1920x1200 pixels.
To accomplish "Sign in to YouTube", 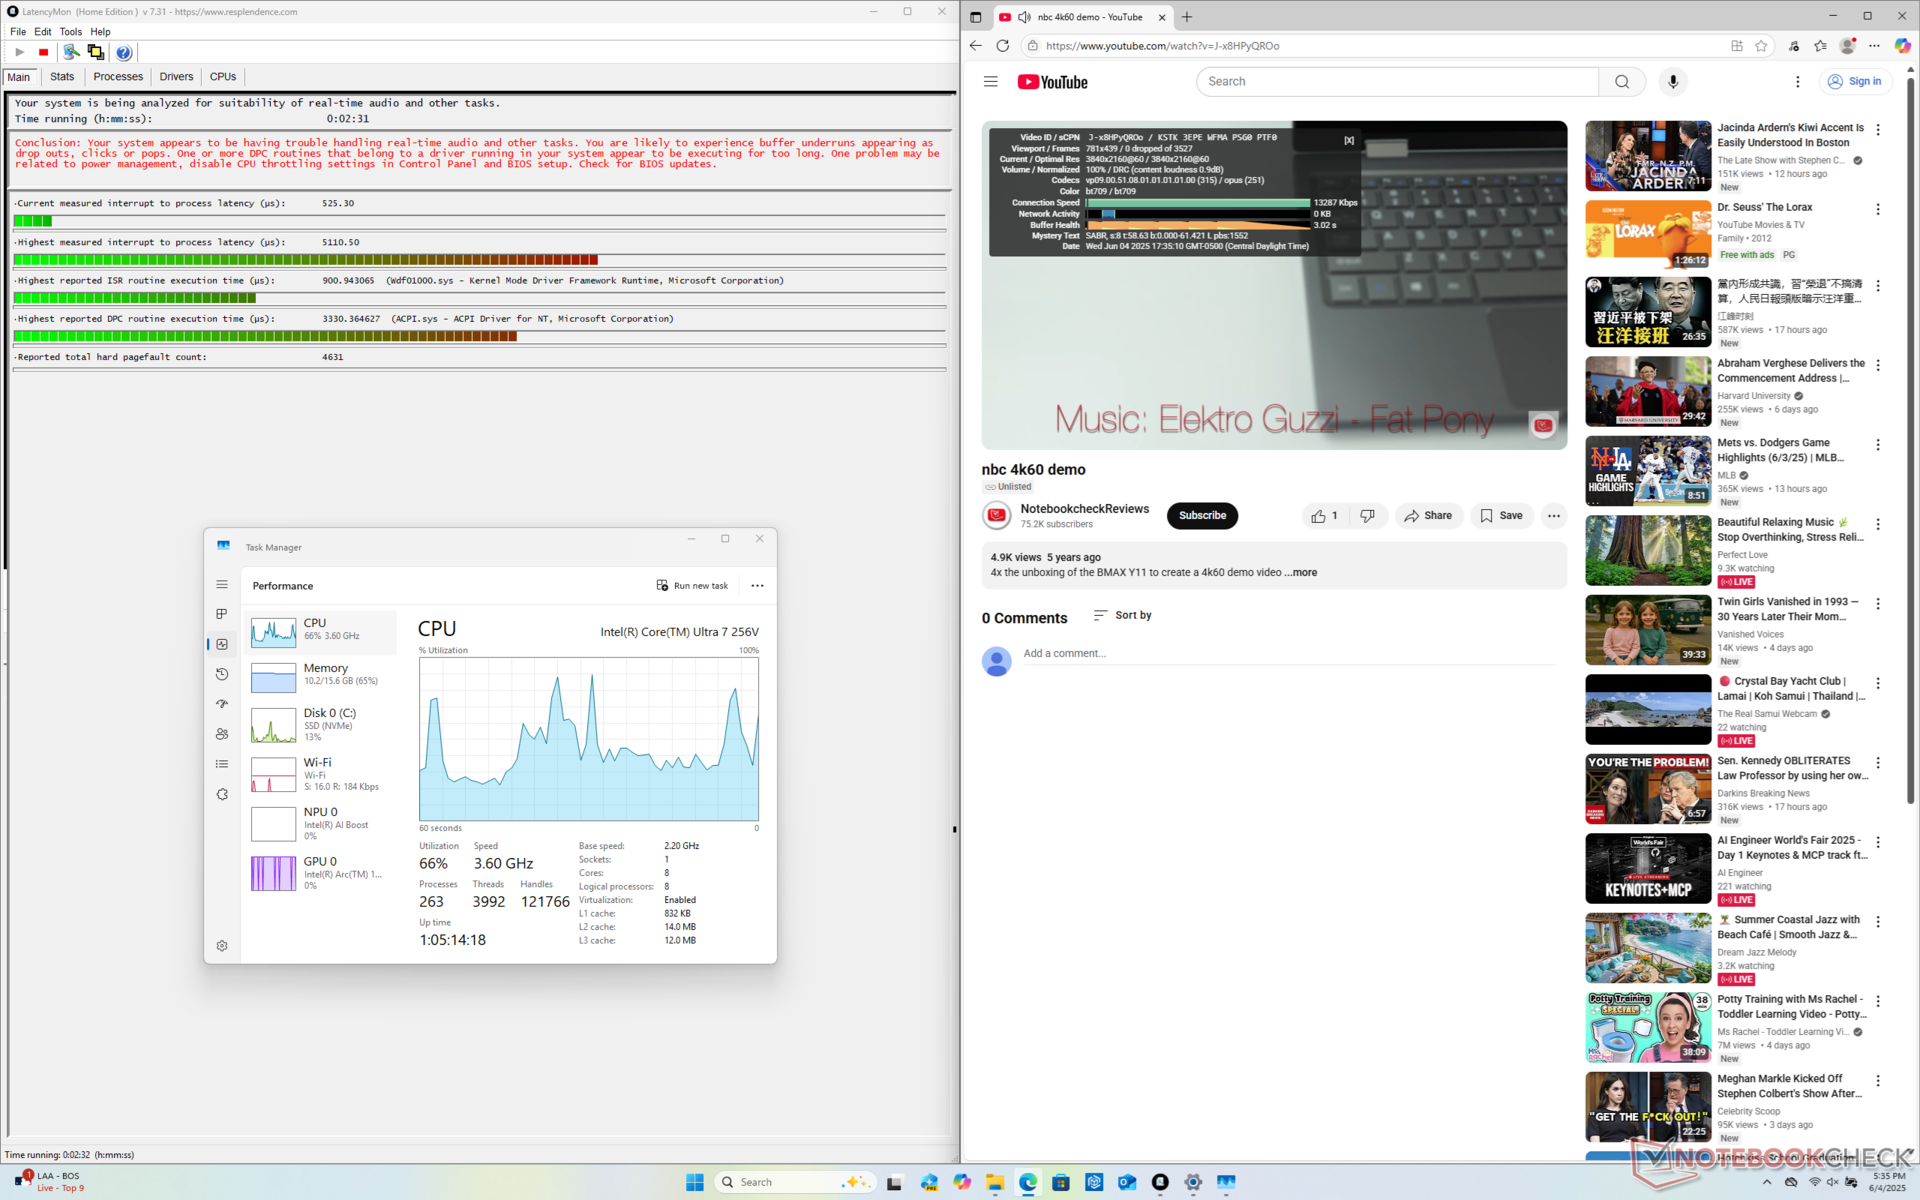I will click(x=1855, y=82).
